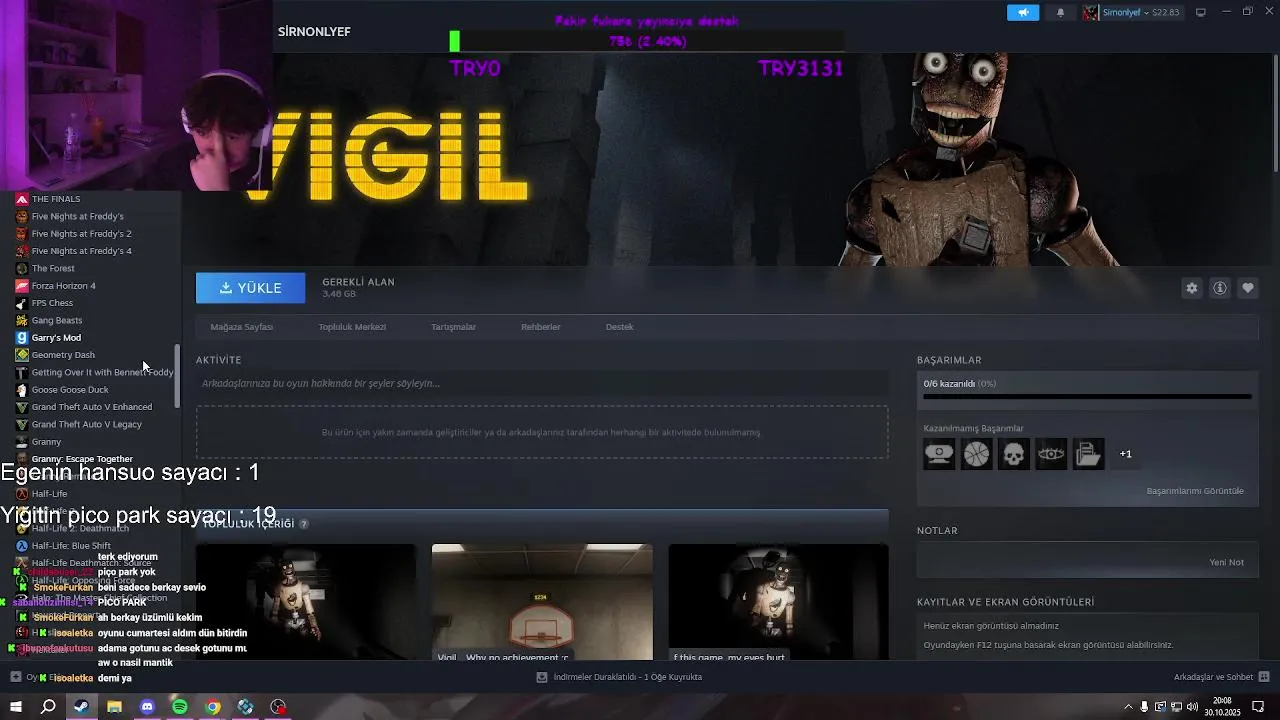1280x720 pixels.
Task: Select Granny in library list
Action: pos(46,442)
